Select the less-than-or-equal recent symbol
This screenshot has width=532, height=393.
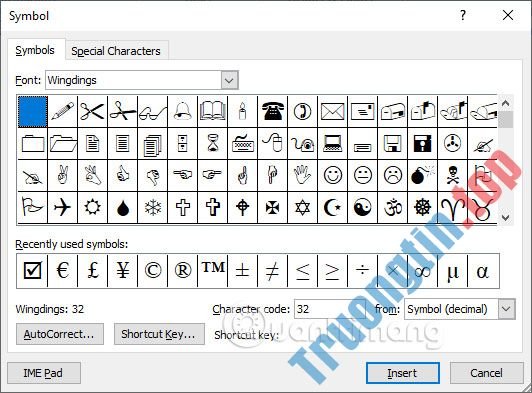point(302,271)
